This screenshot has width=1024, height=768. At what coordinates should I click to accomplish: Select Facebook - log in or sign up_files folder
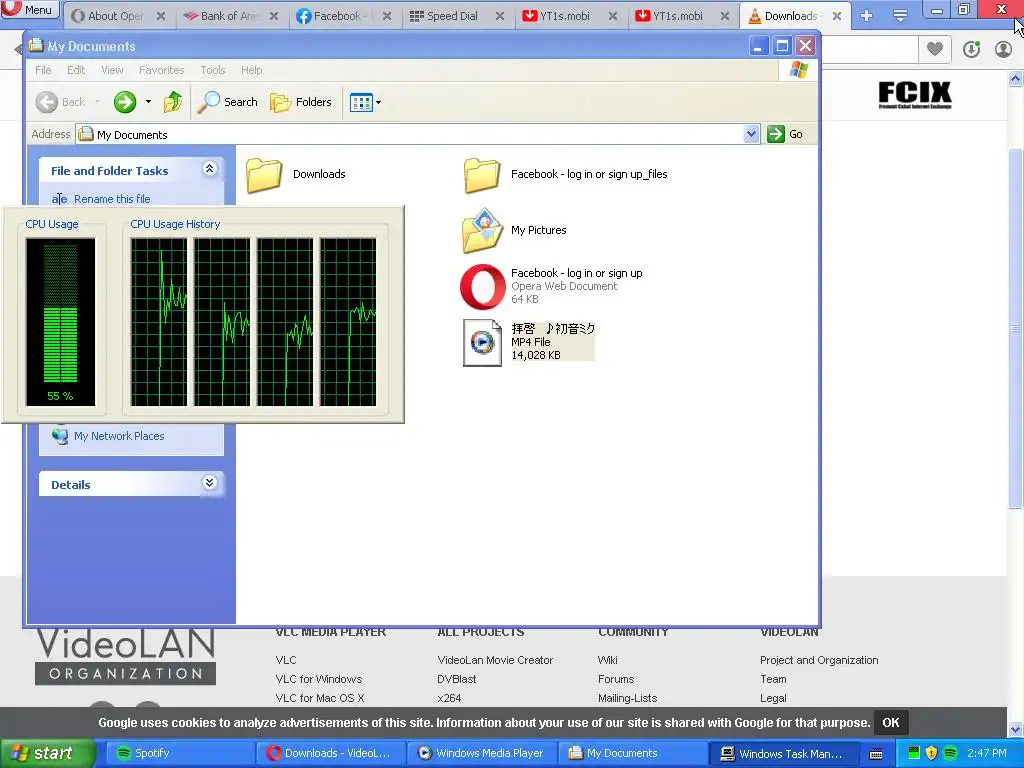(566, 174)
